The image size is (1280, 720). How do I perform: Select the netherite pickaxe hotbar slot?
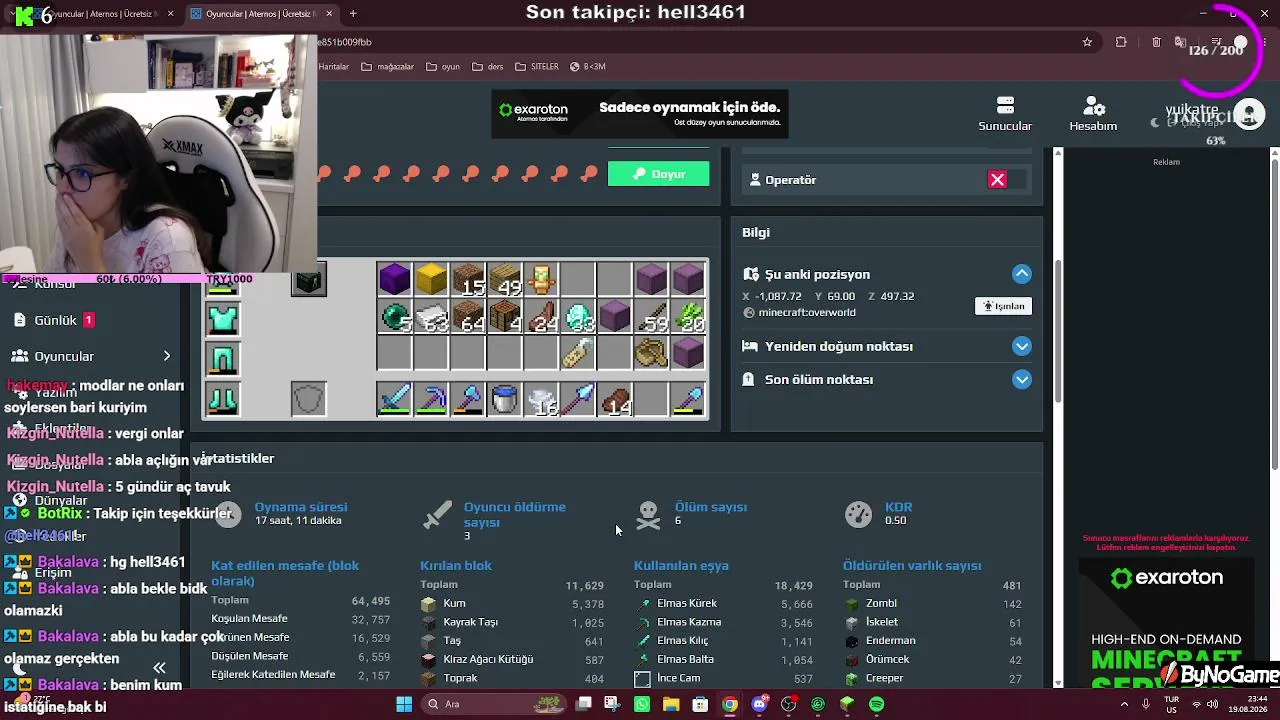coord(431,398)
